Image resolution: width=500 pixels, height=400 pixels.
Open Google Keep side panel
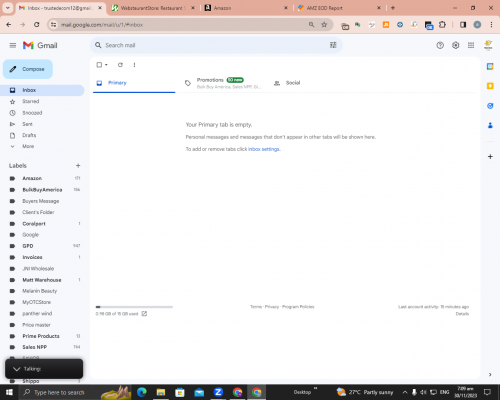coord(490,86)
